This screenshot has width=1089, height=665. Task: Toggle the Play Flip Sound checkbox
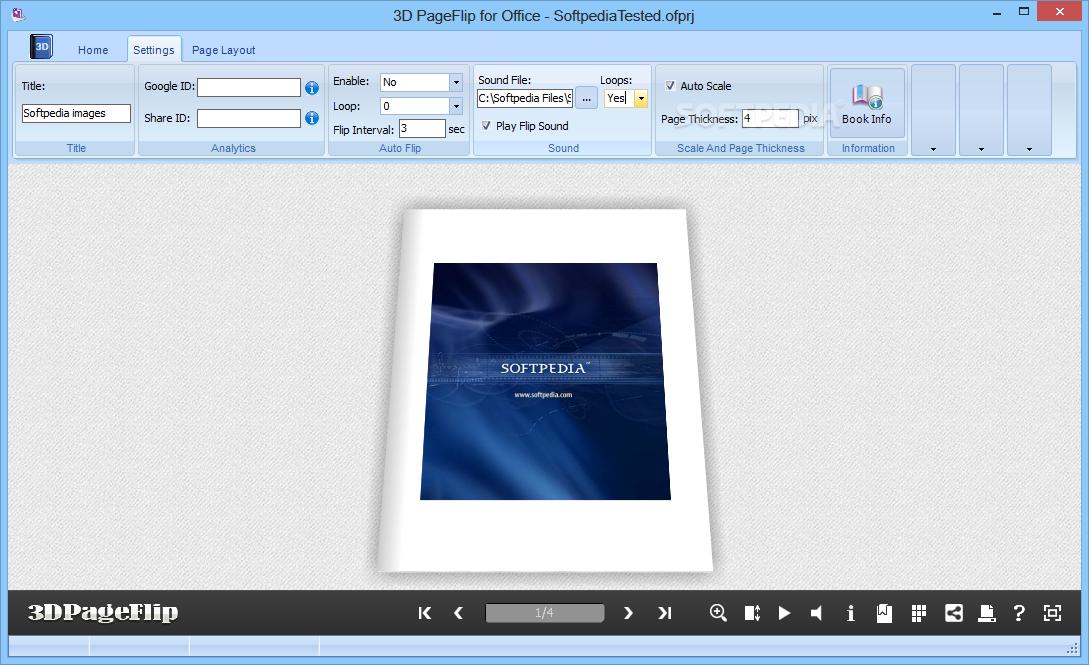click(486, 126)
